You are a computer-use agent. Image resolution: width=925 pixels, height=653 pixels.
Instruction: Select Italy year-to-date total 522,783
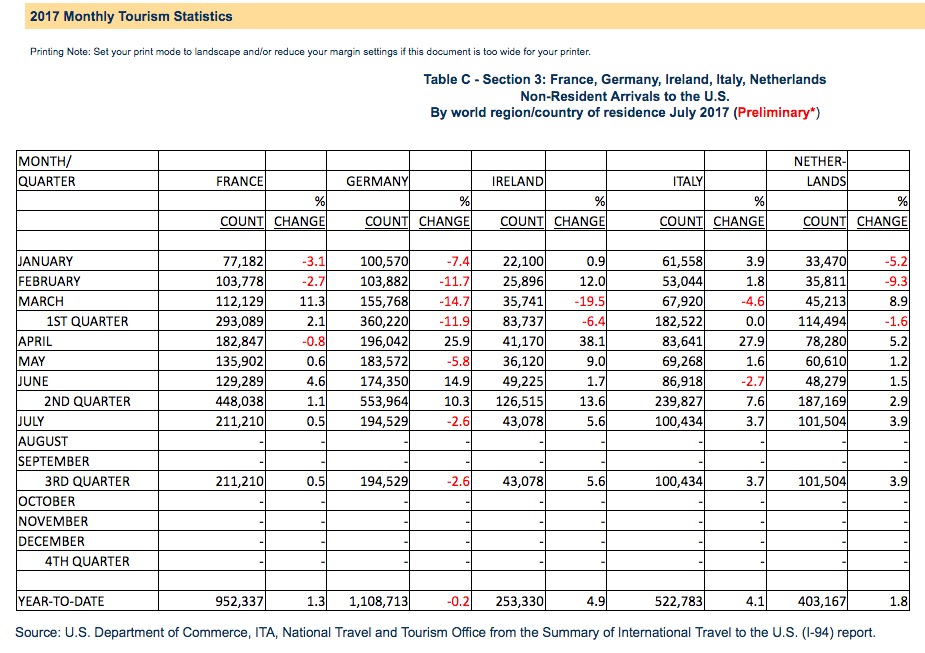(x=679, y=602)
